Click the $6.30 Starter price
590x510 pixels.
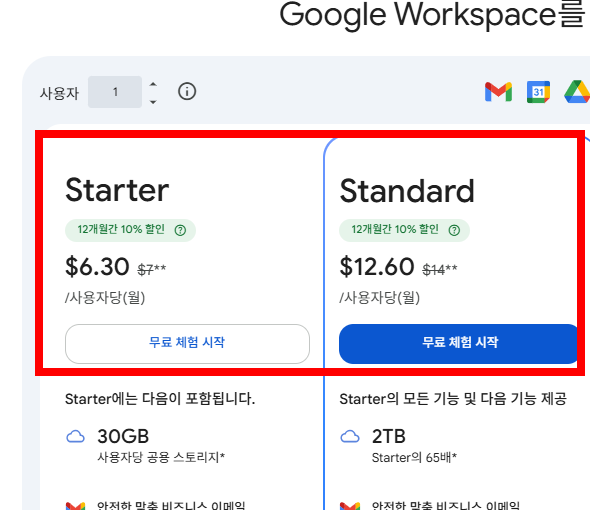click(97, 267)
